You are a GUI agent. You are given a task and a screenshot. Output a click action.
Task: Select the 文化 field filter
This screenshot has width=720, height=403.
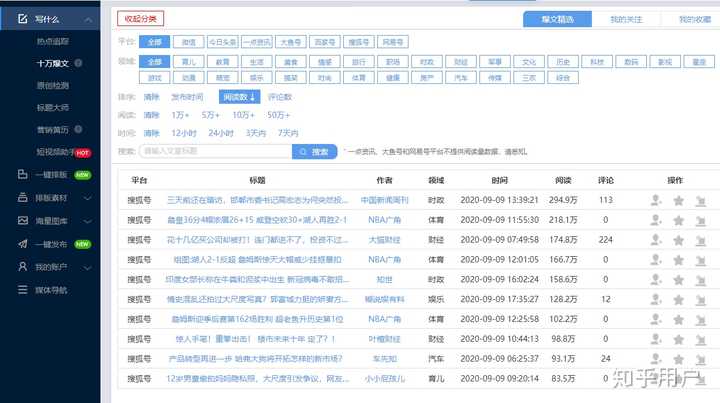[529, 62]
